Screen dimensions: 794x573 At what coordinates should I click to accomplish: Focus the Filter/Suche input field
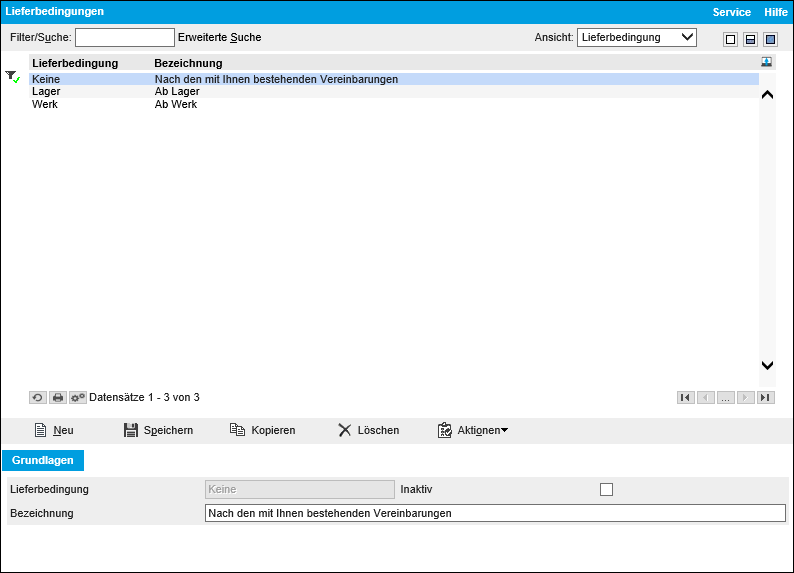(x=125, y=37)
